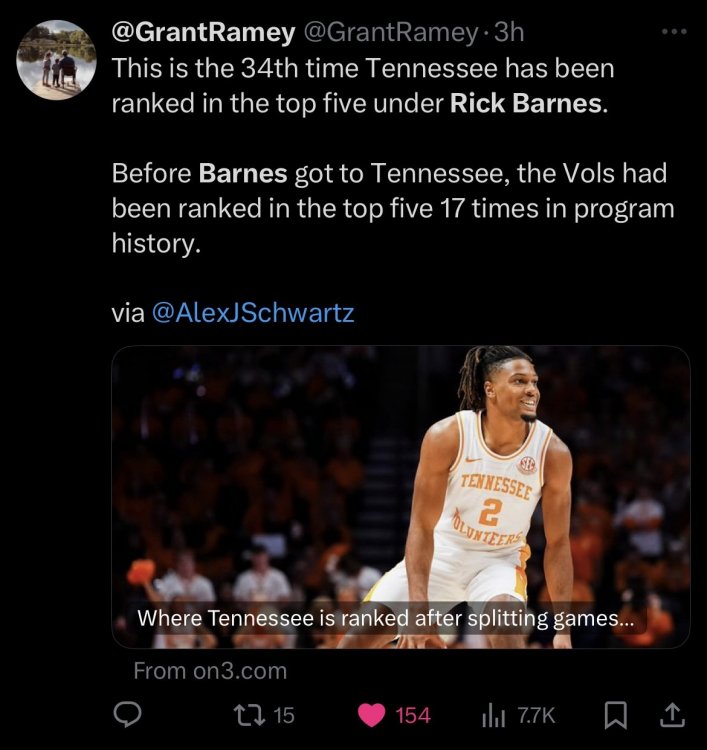This screenshot has width=707, height=750.
Task: Visit the @AlexJSchwartz mention
Action: coord(251,313)
